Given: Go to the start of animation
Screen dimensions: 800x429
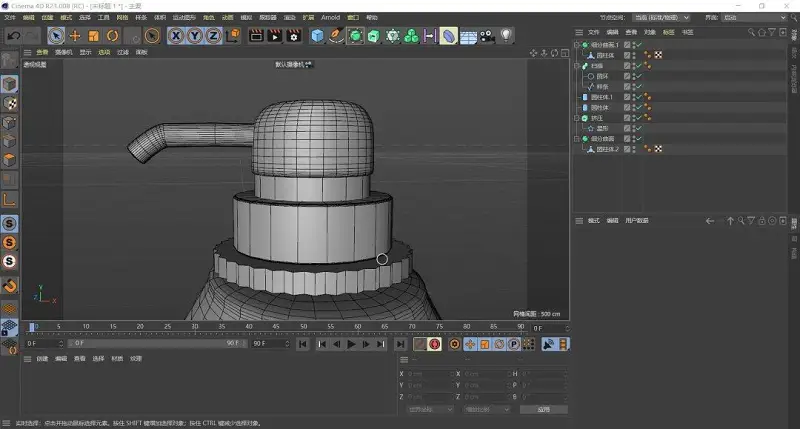Looking at the screenshot, I should click(303, 344).
